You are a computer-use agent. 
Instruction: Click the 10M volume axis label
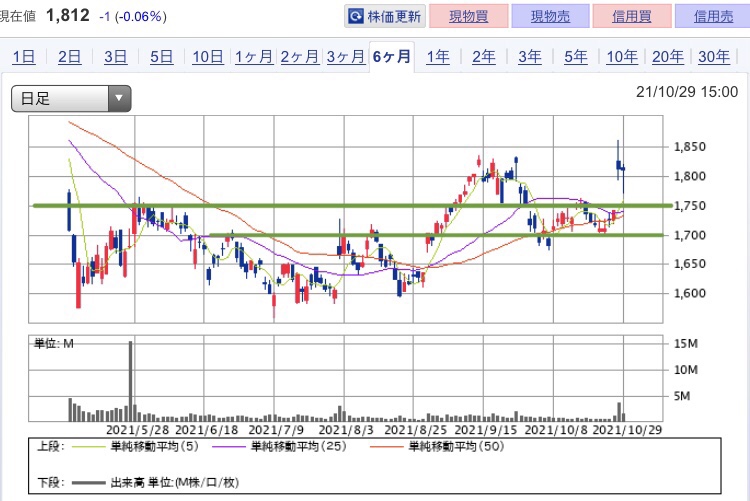[x=685, y=370]
